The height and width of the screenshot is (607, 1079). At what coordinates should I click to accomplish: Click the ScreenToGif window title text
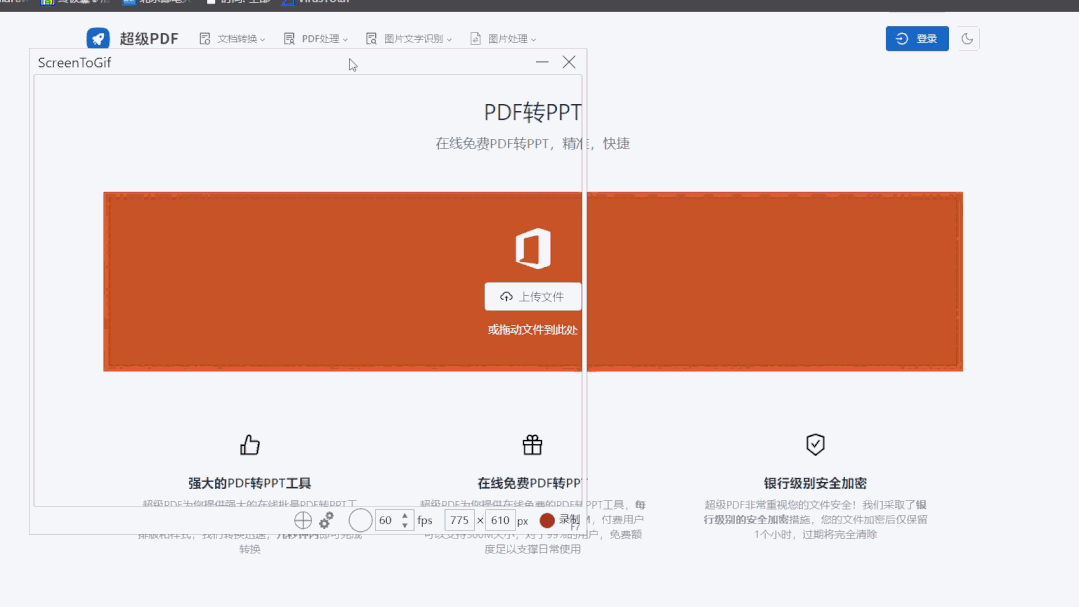(74, 63)
